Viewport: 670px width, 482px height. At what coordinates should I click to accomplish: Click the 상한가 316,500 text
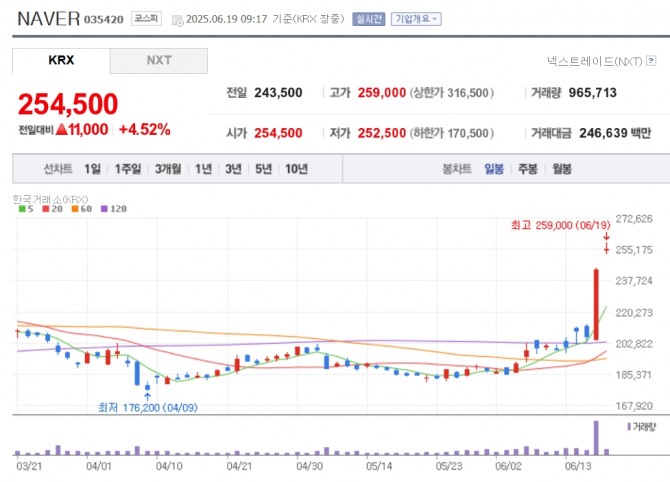(x=452, y=93)
